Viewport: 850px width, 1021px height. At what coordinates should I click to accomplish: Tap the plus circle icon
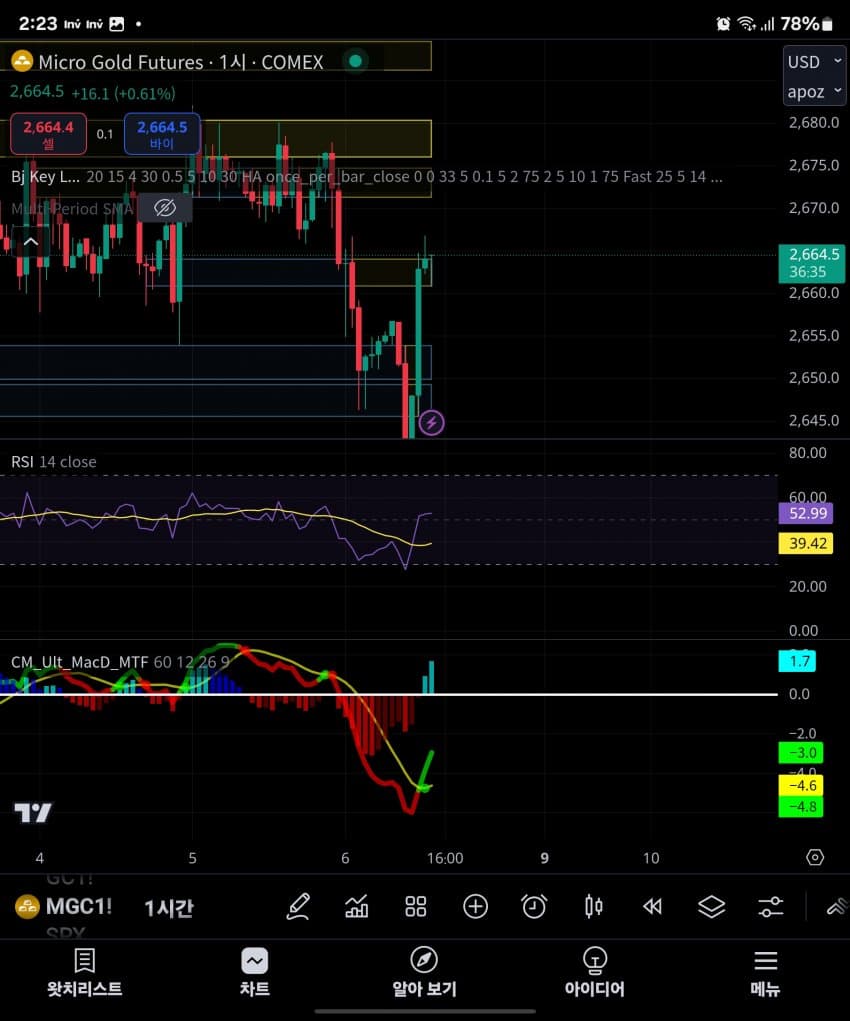[475, 906]
